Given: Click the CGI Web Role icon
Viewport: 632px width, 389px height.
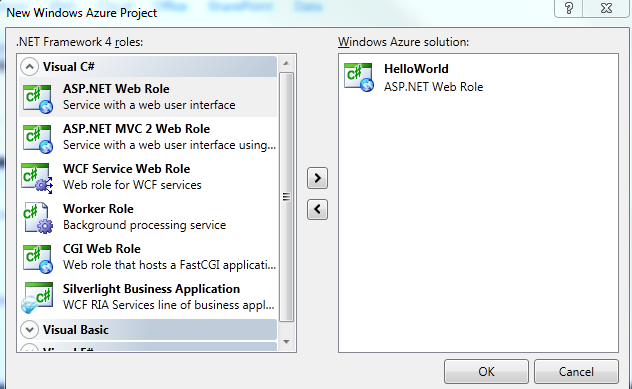Looking at the screenshot, I should coord(37,259).
